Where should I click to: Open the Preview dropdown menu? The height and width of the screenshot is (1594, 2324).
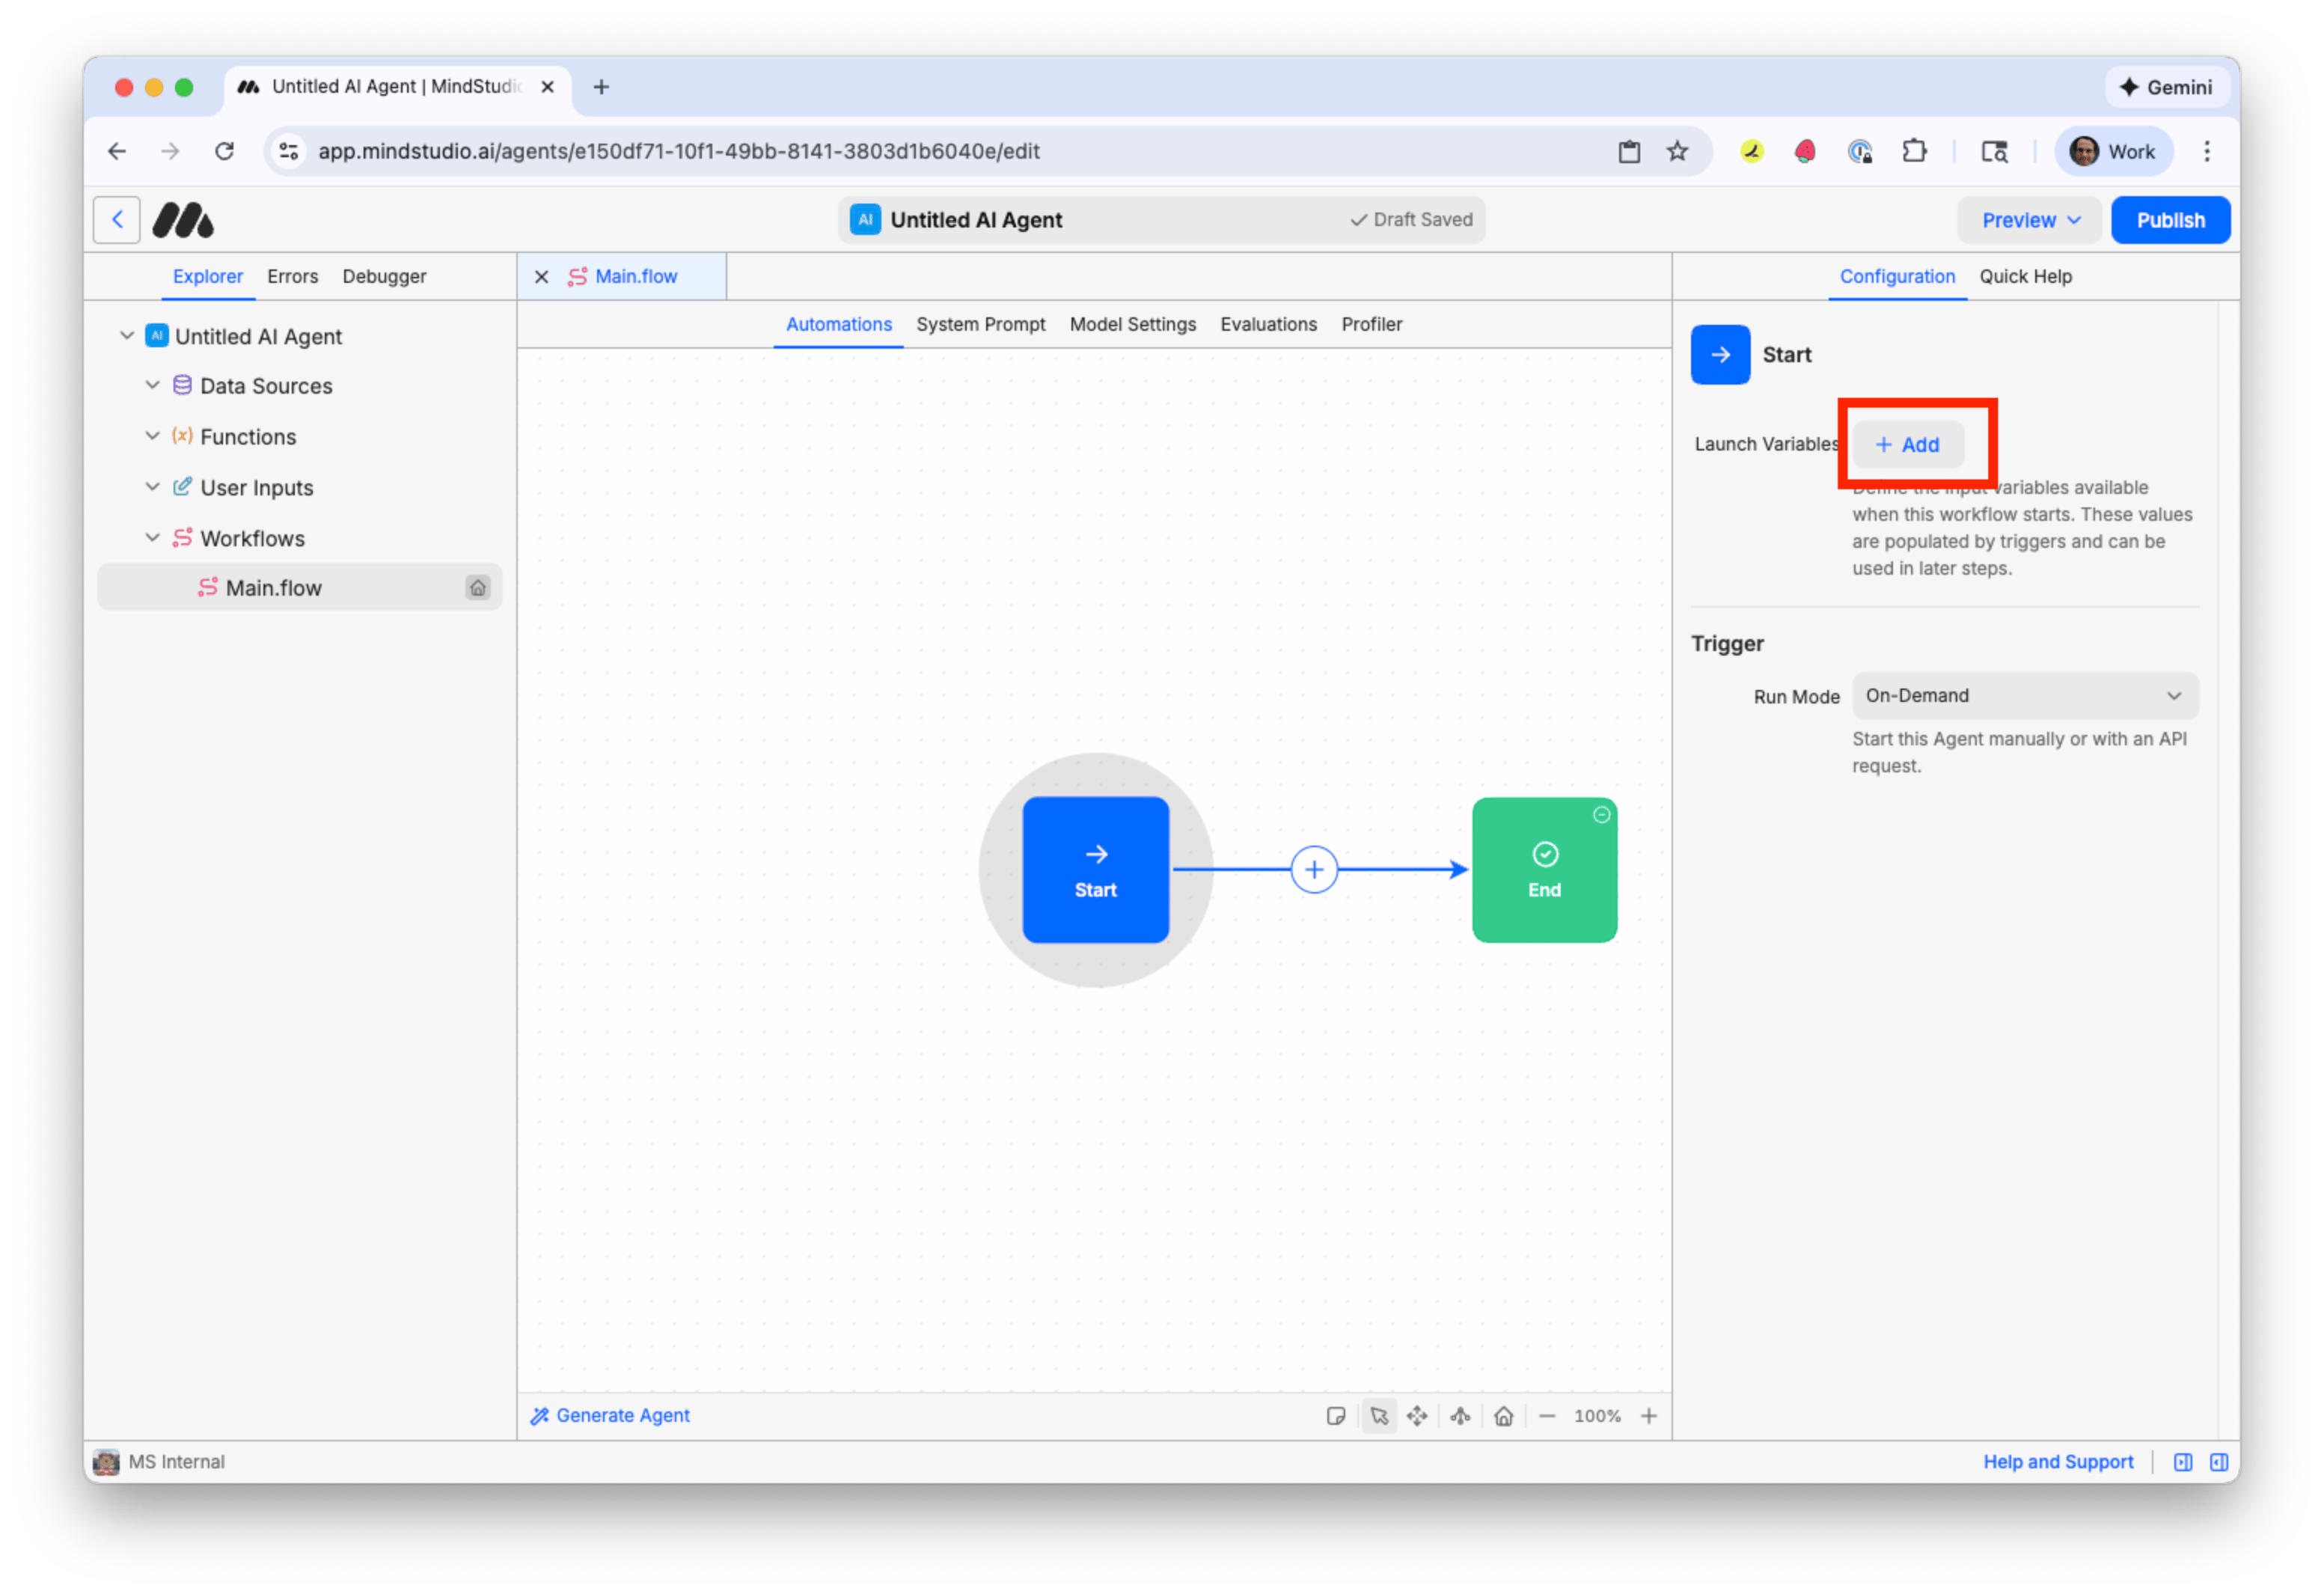[2030, 220]
